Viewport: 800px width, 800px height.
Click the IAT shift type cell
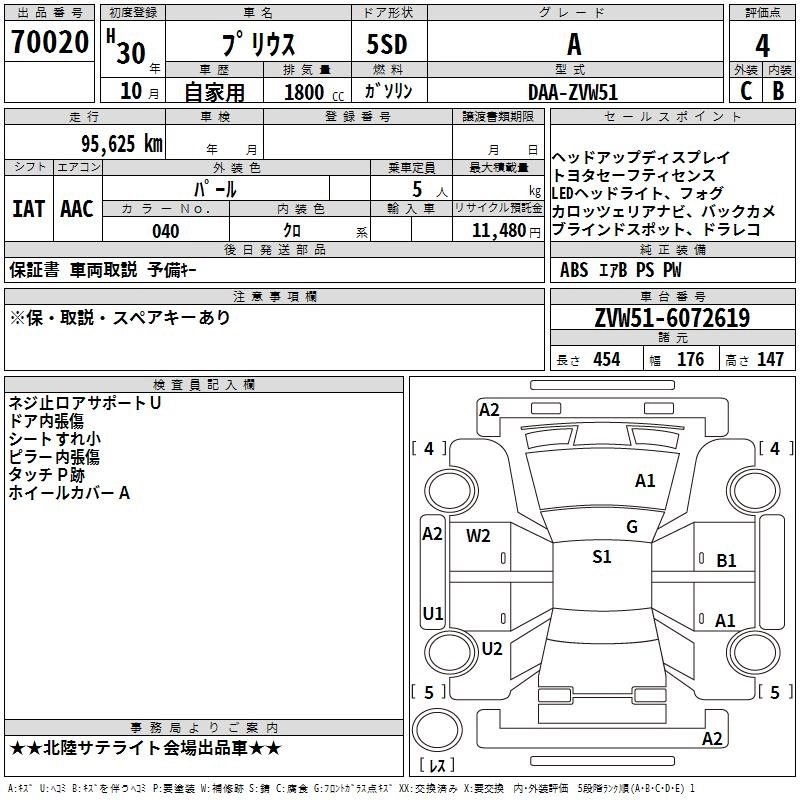29,209
